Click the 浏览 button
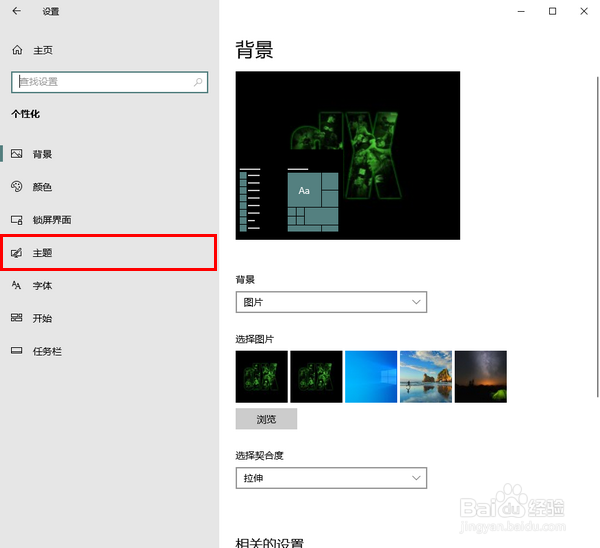Viewport: 600px width, 548px height. coord(266,419)
